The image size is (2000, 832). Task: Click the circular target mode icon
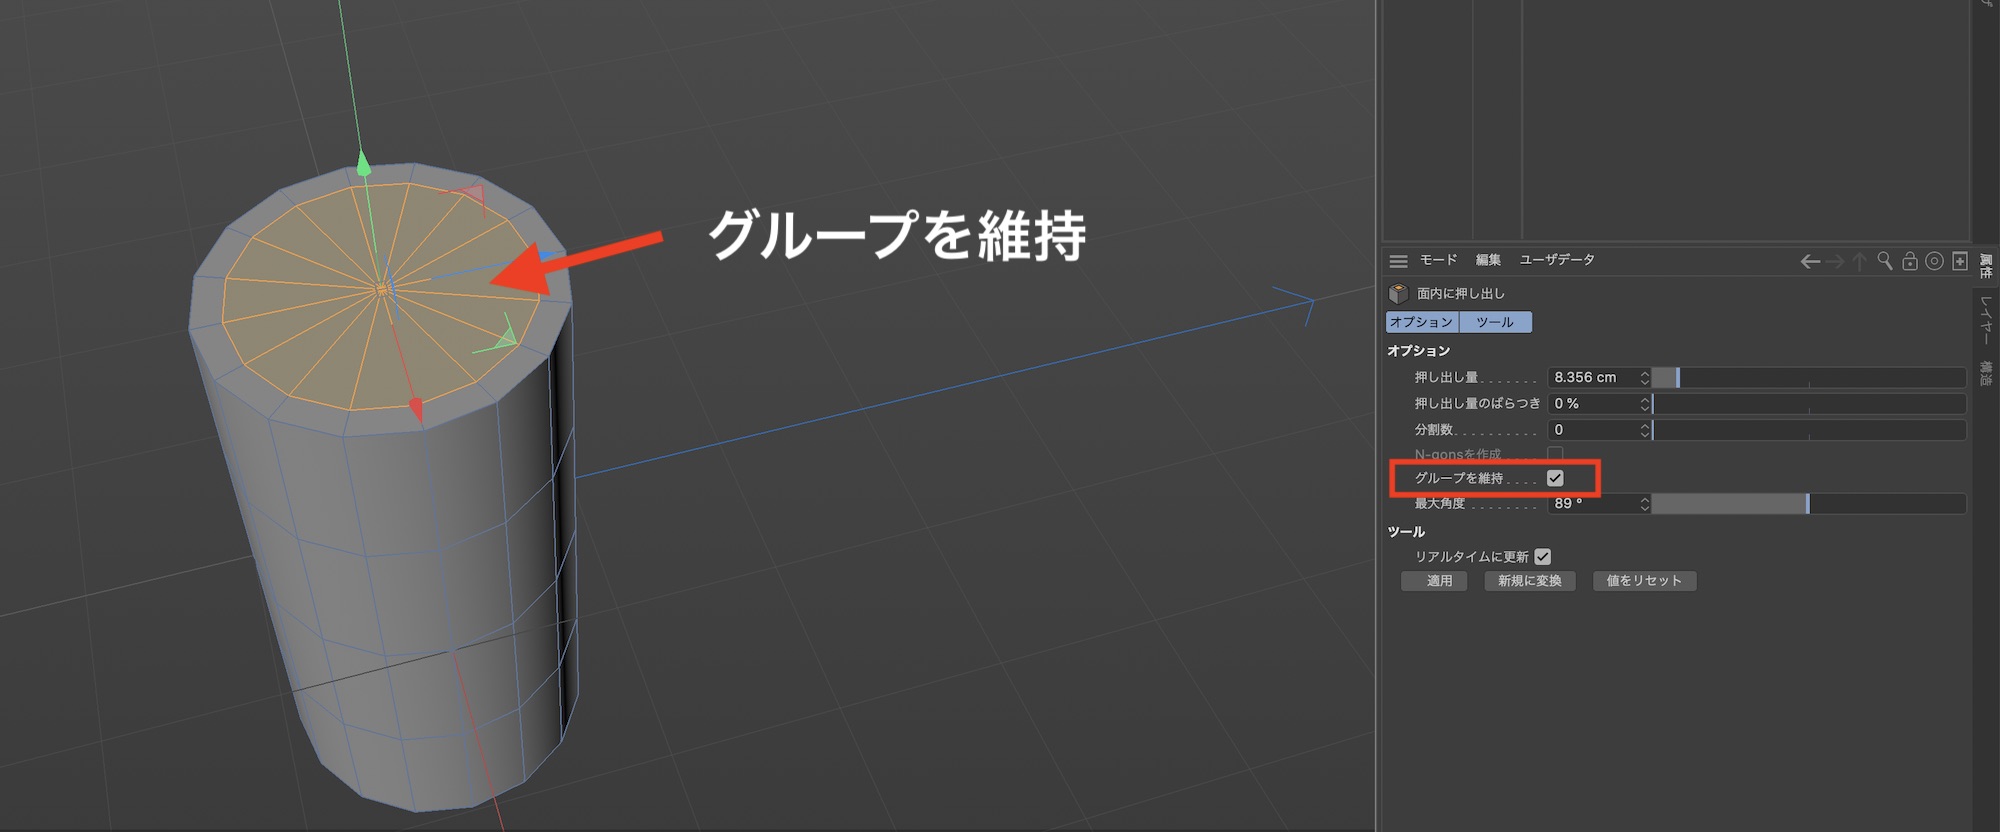[x=1934, y=261]
